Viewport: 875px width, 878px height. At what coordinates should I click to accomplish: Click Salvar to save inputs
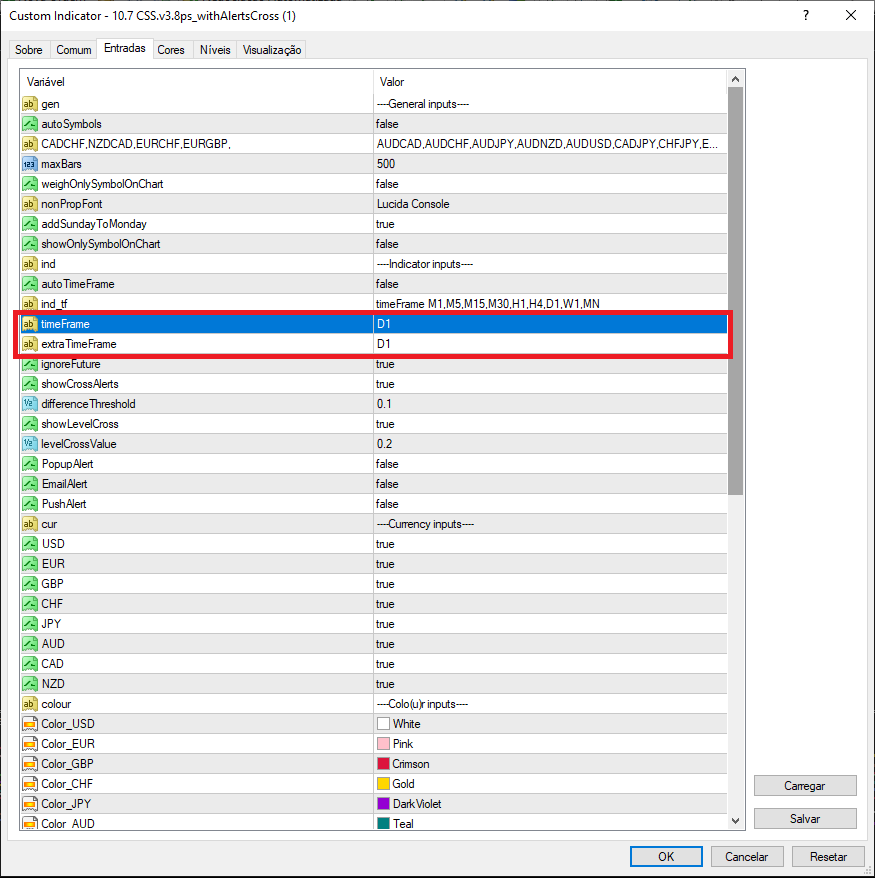pos(805,819)
